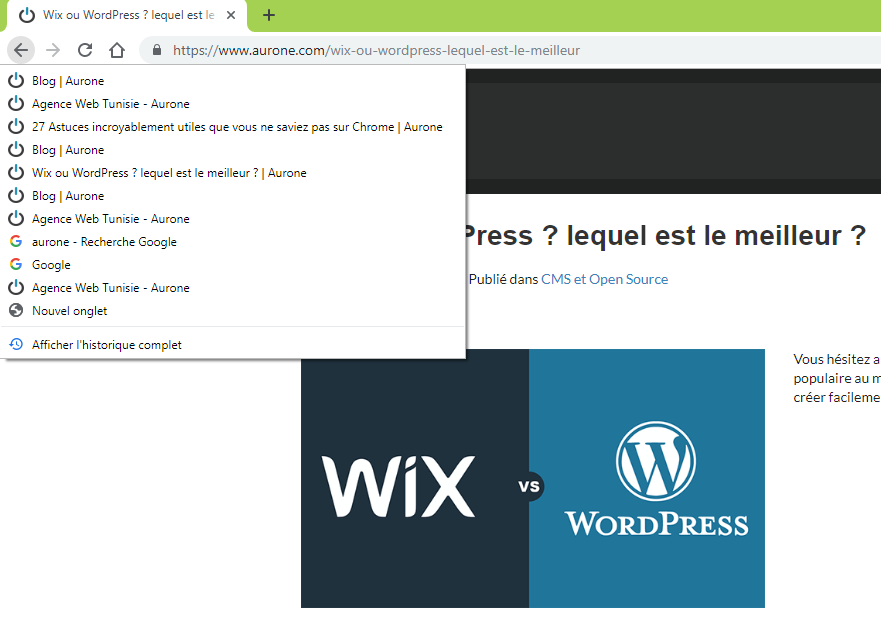Reload the current page

85,50
